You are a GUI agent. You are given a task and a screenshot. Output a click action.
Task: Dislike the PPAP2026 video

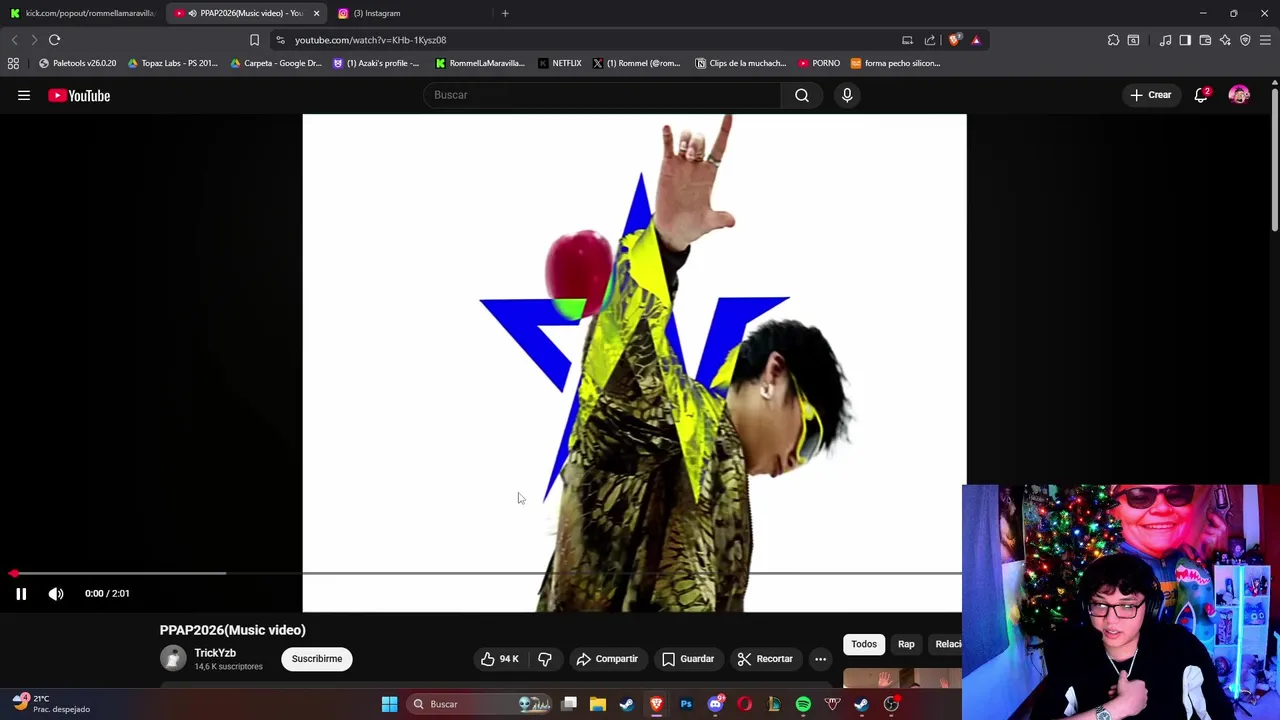(545, 659)
